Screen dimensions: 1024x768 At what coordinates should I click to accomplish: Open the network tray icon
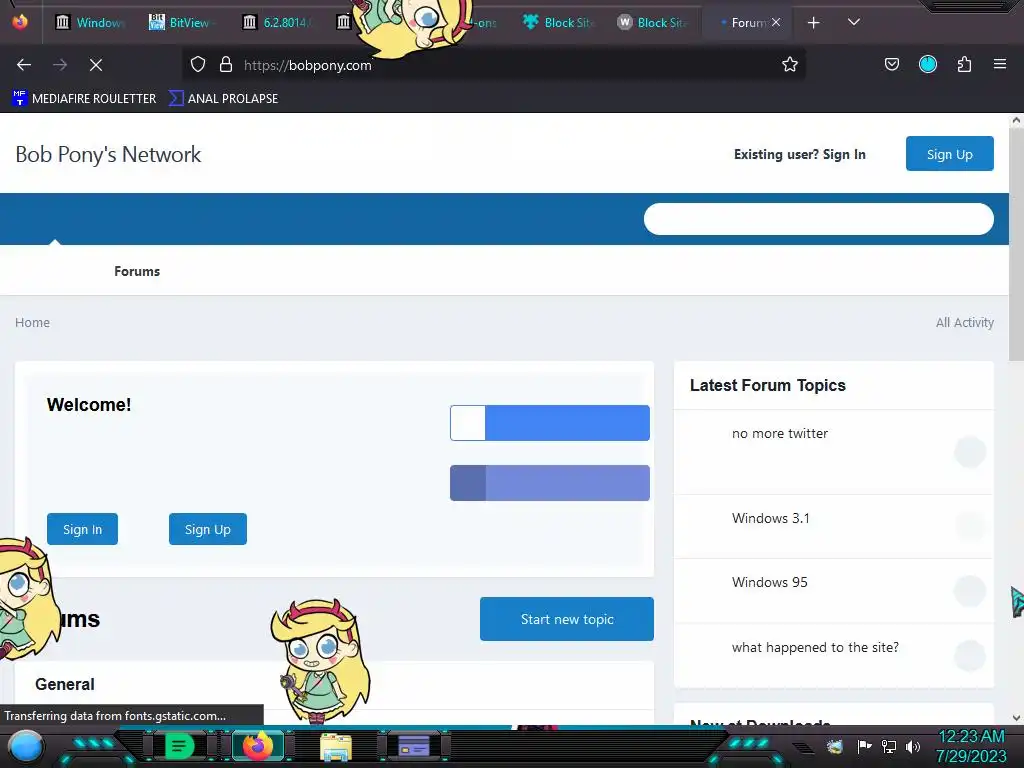click(x=888, y=746)
